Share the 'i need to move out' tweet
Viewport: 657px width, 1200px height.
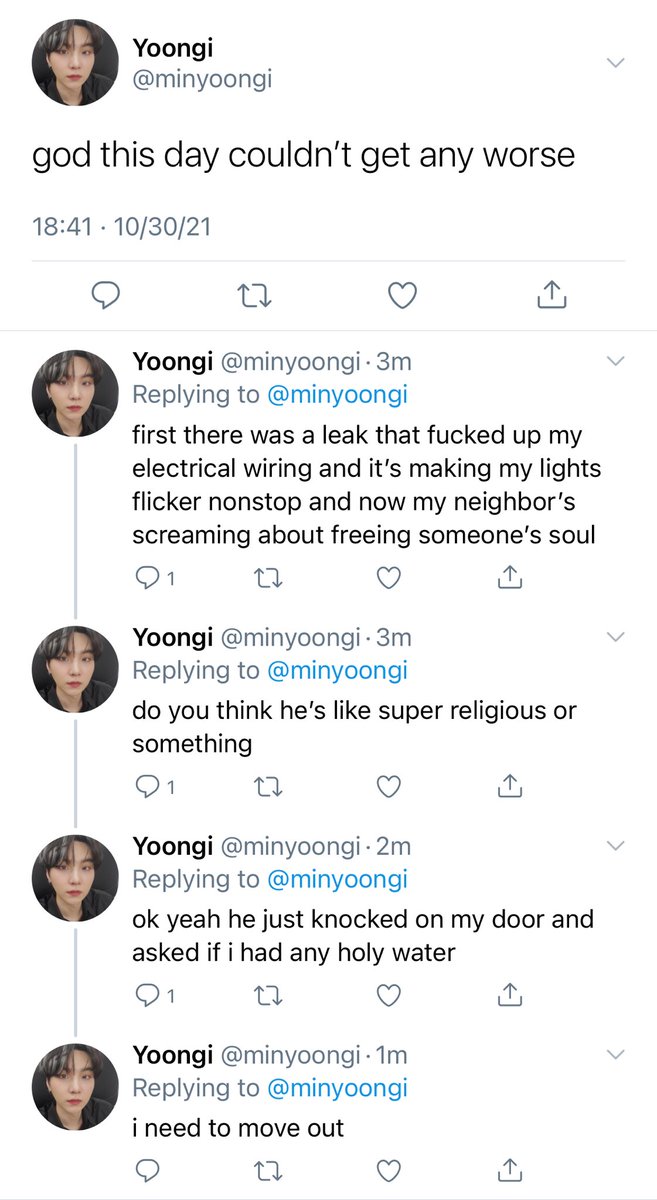point(510,1168)
